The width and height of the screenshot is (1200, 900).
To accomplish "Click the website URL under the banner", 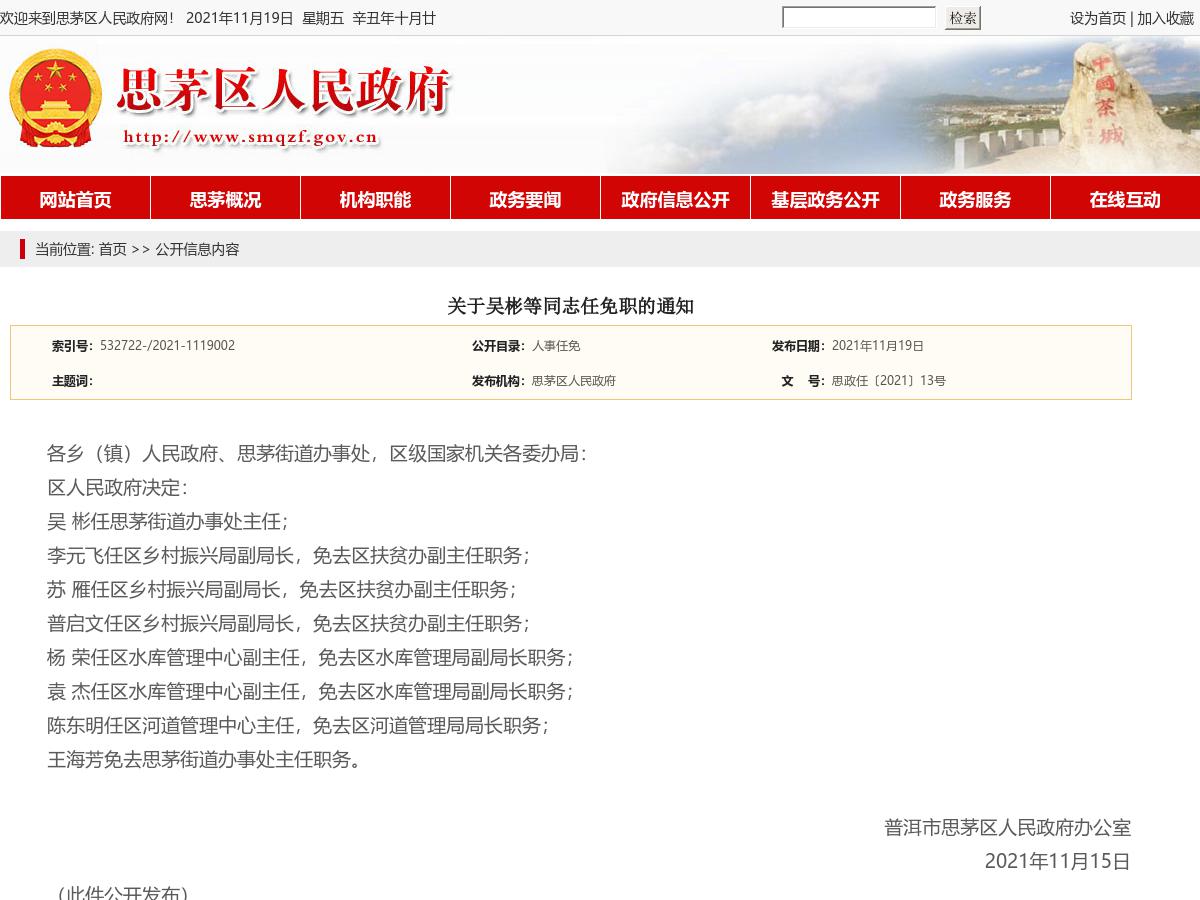I will 250,139.
